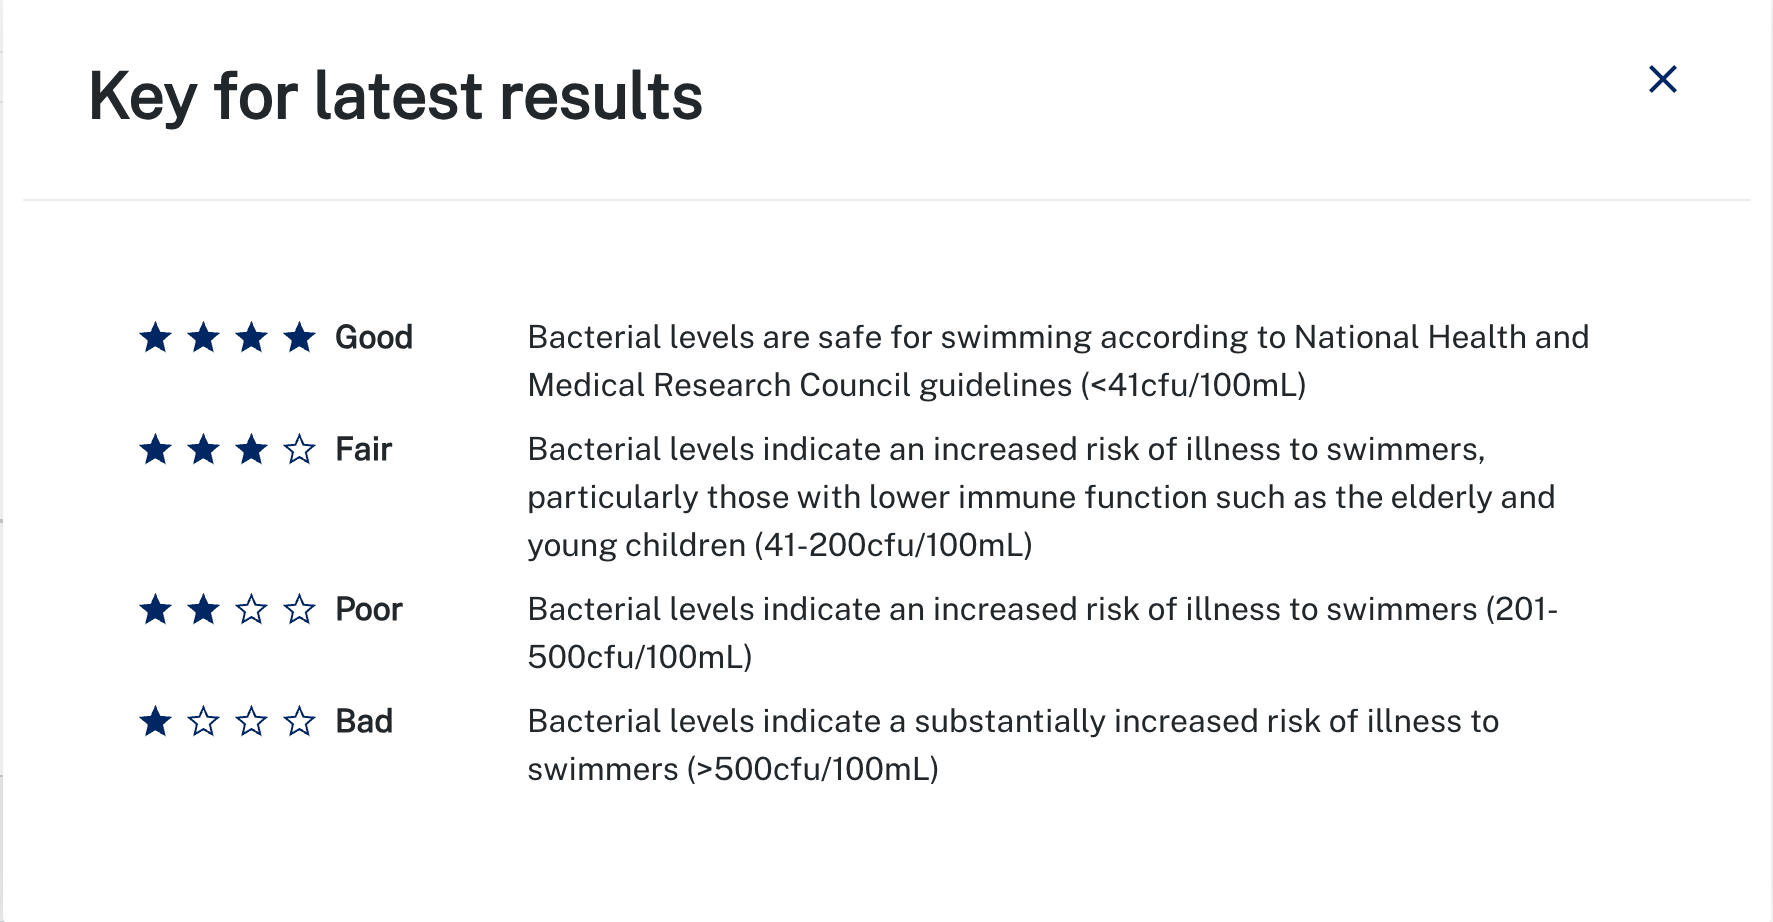Click the '>500cfu/100mL' threshold text

pyautogui.click(x=812, y=769)
